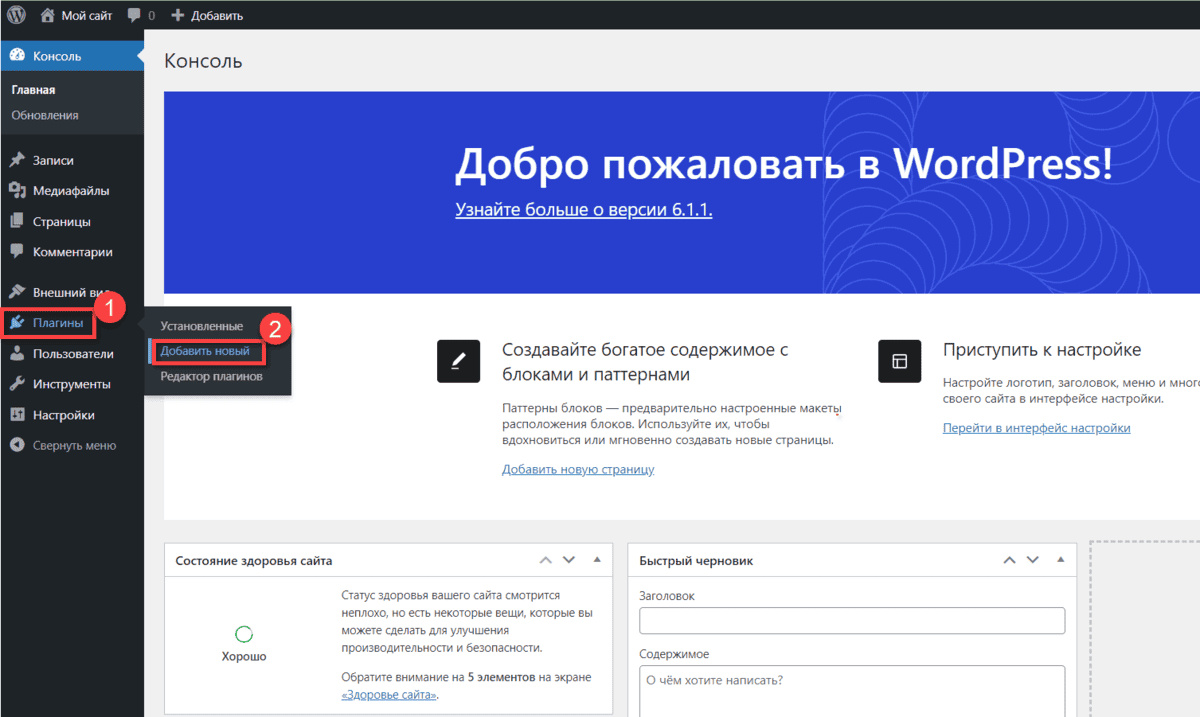
Task: Click the Медиафайлы media icon
Action: point(17,190)
